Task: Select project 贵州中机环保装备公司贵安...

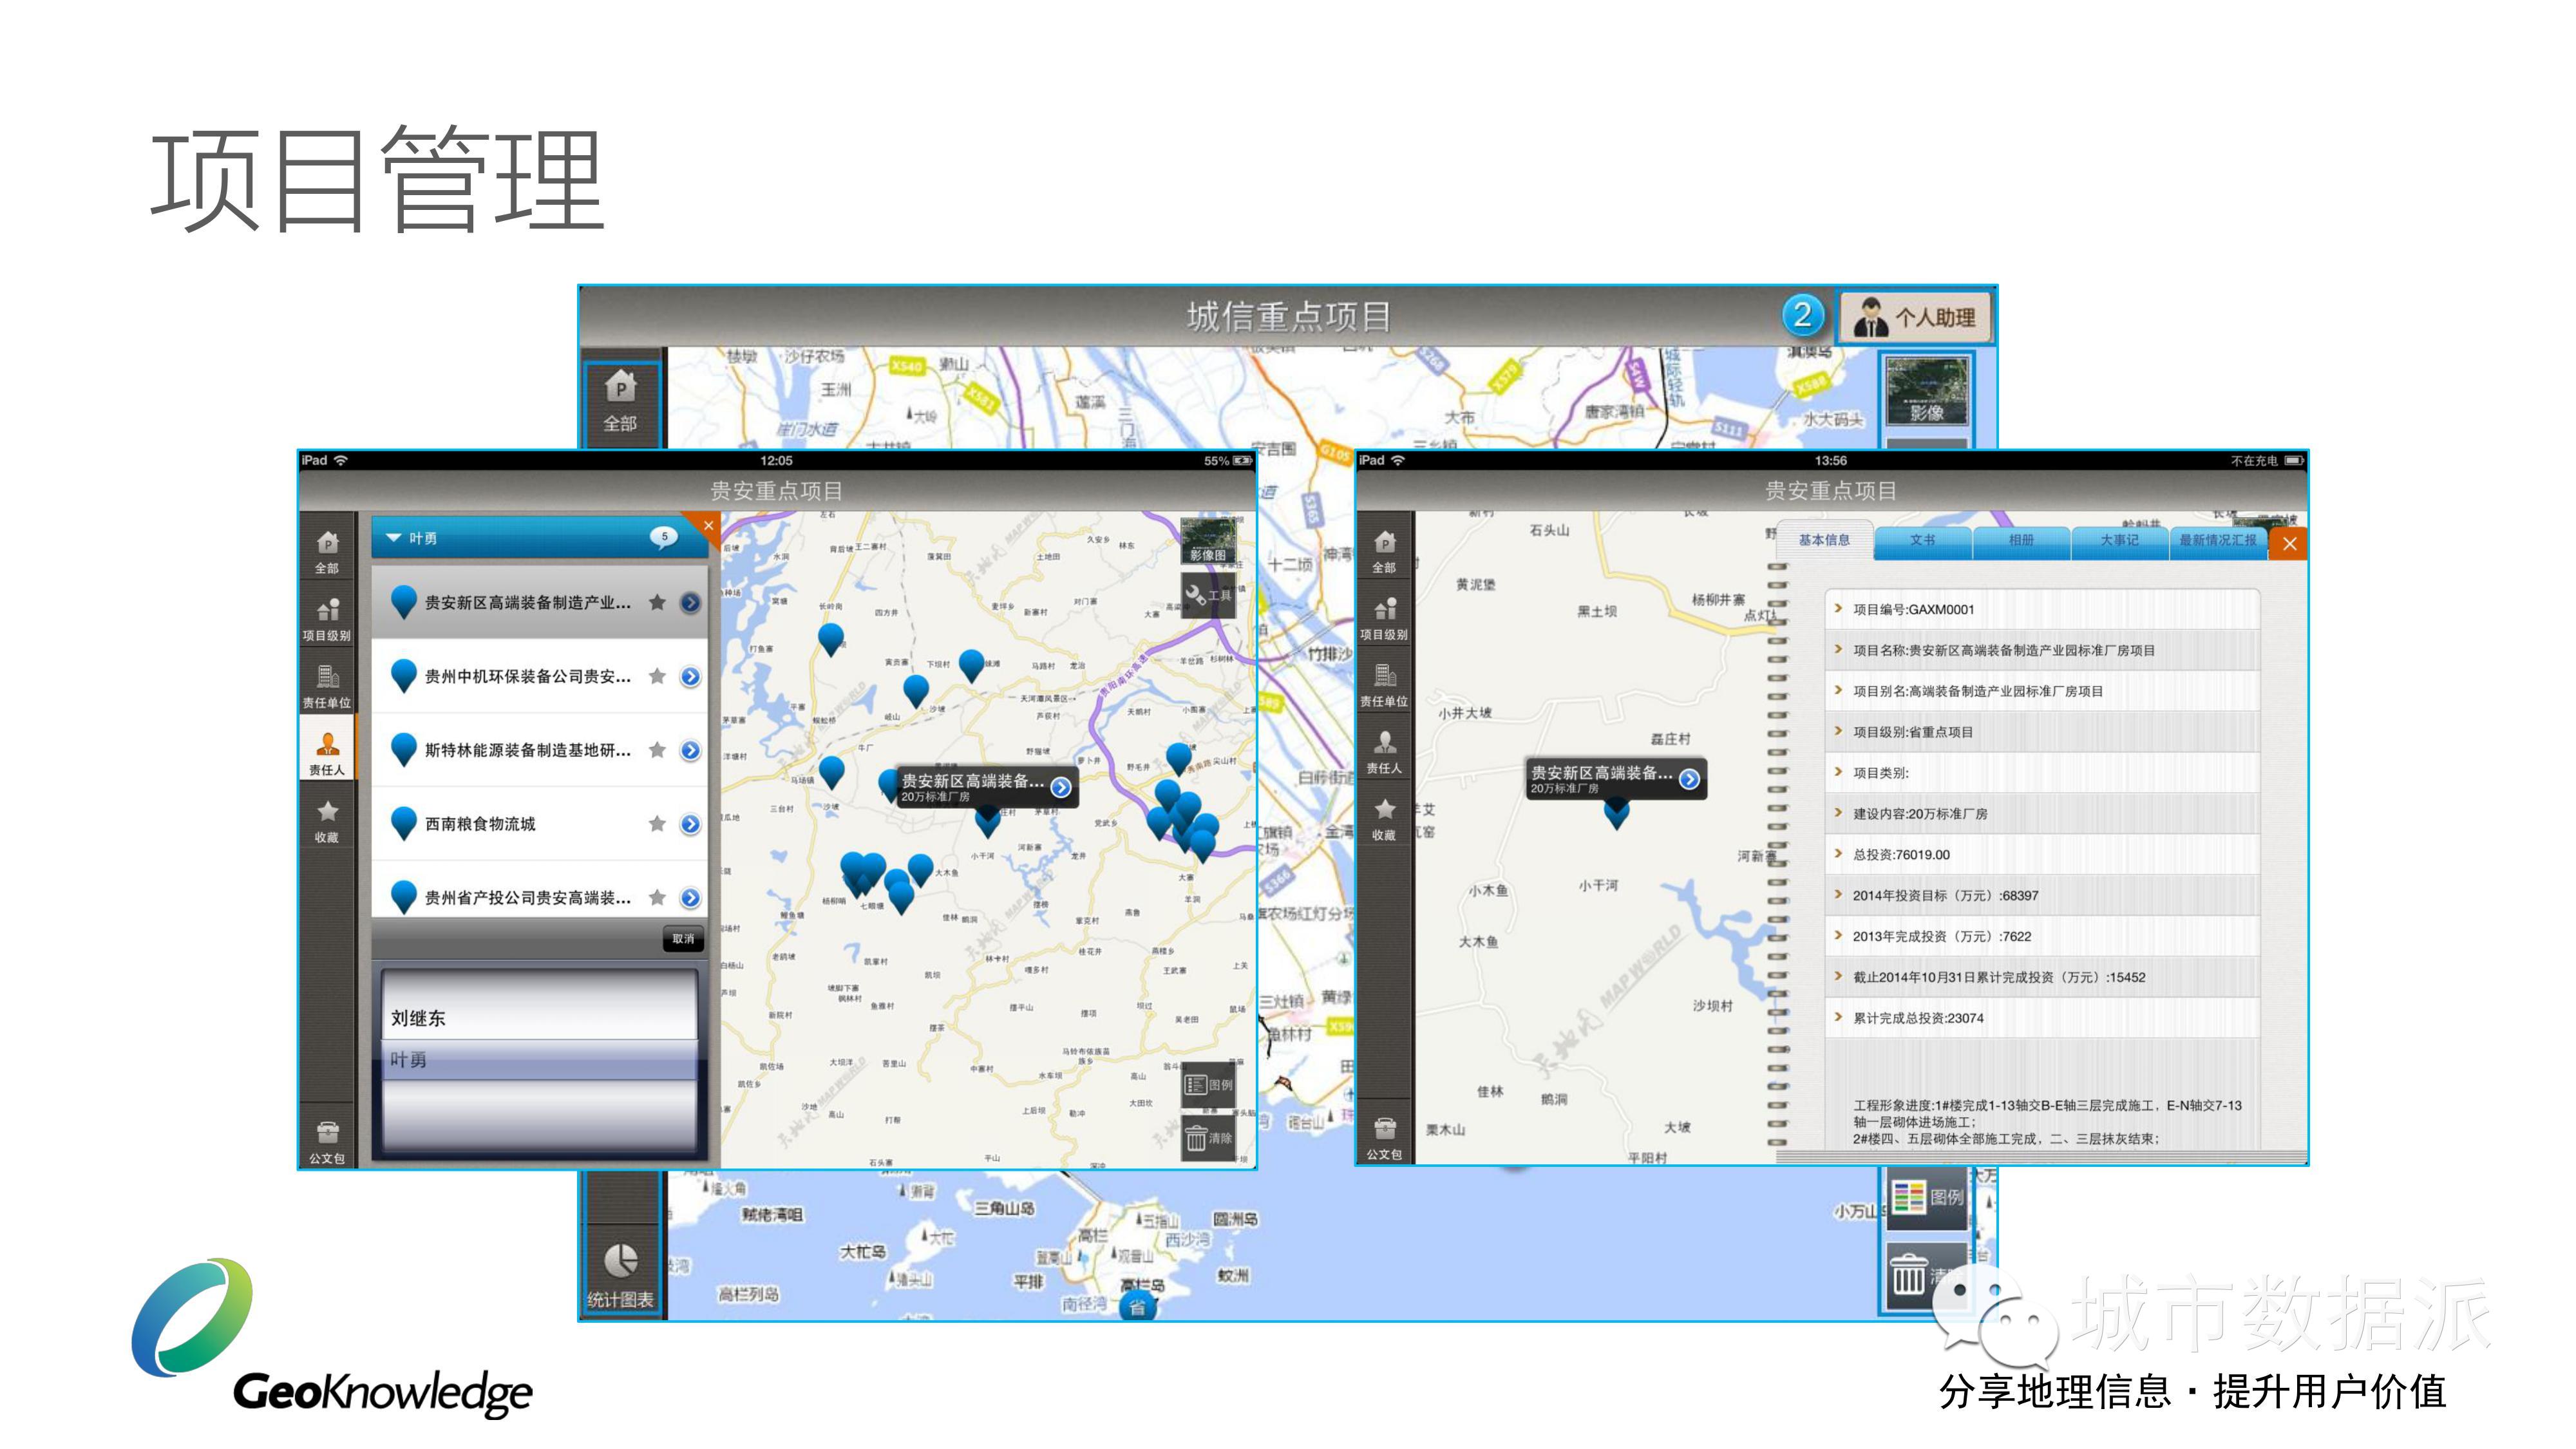Action: coord(540,676)
